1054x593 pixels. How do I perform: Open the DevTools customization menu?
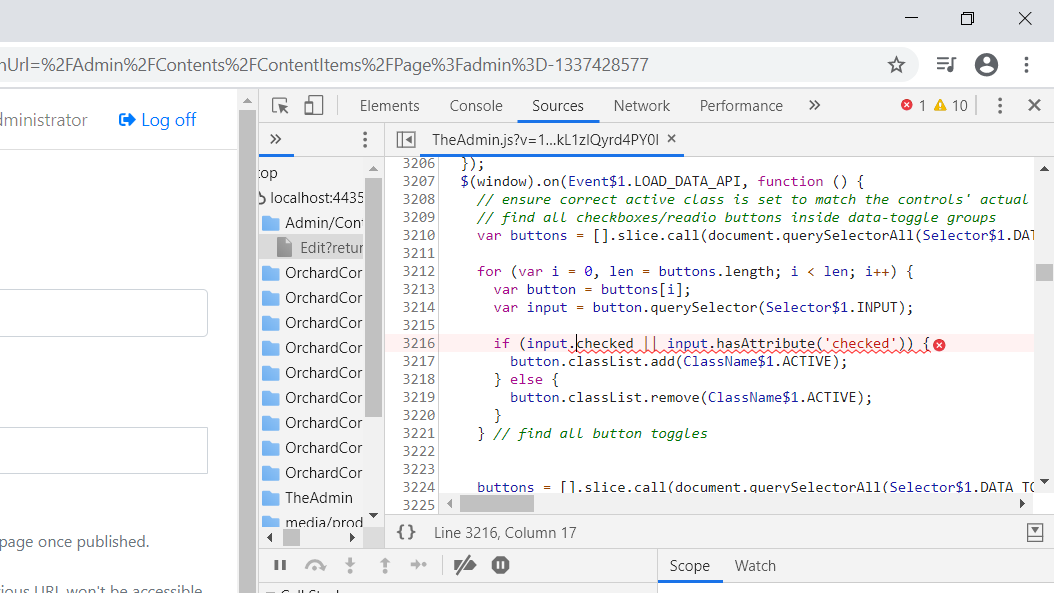[999, 105]
